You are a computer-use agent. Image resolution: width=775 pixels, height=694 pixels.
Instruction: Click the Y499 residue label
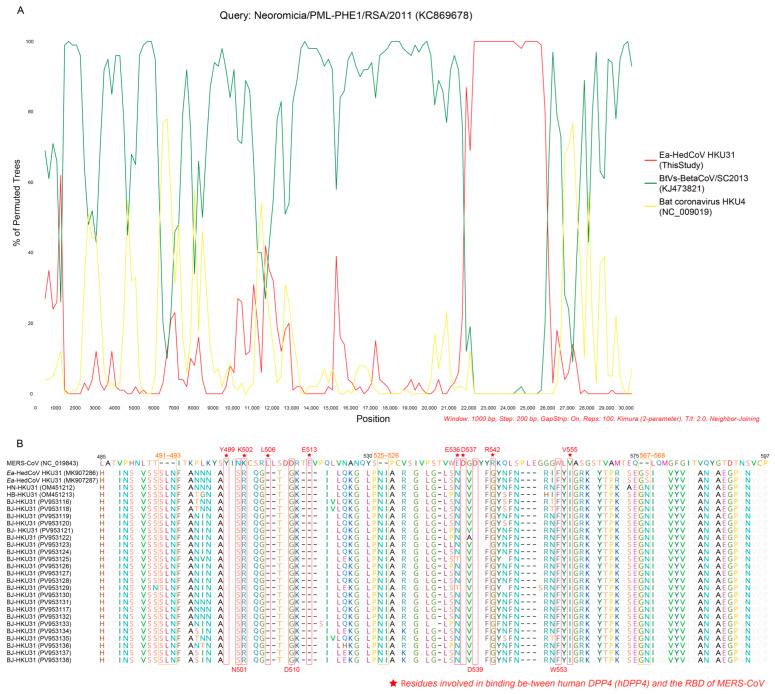click(x=227, y=449)
